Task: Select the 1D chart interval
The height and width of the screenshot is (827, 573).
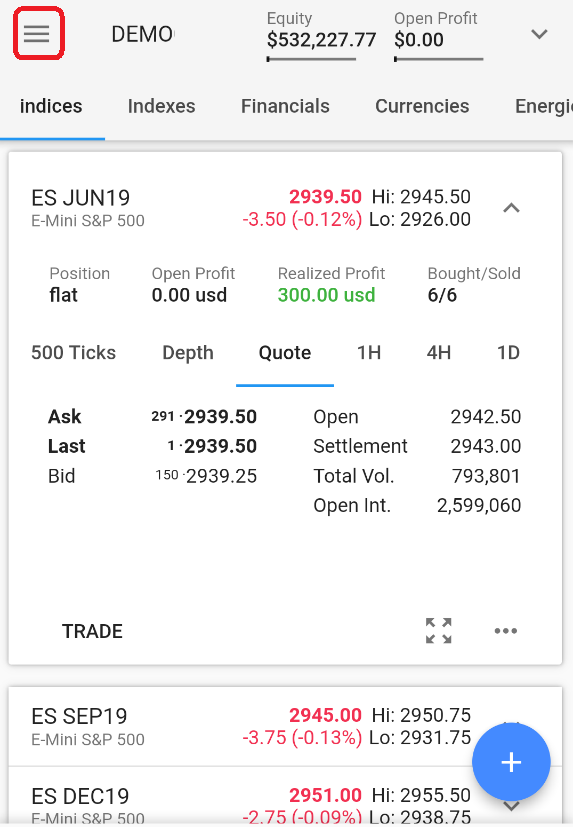Action: tap(508, 352)
